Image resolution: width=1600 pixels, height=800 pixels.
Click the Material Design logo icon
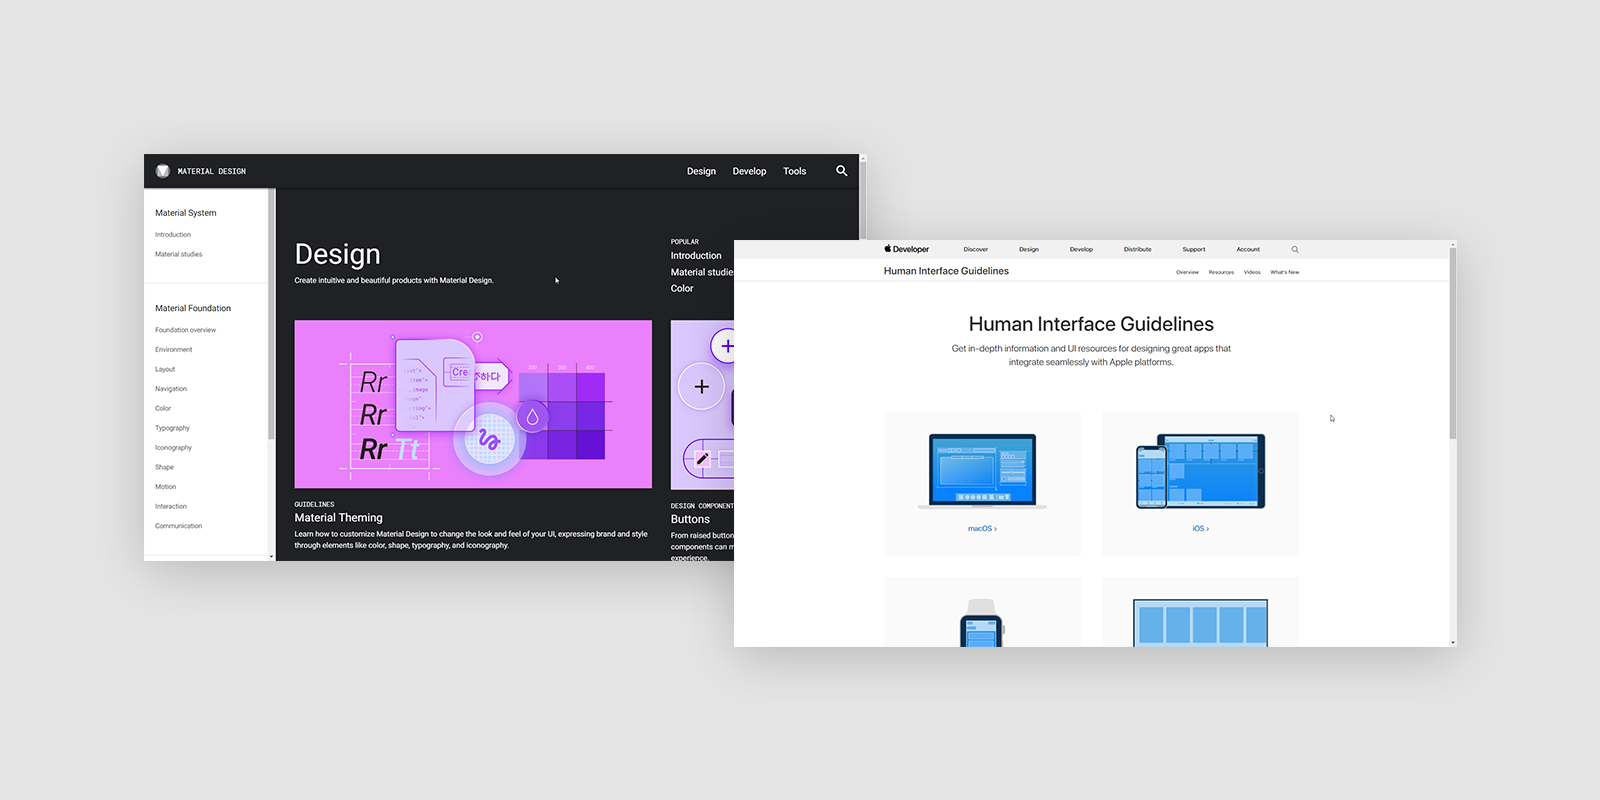point(163,171)
